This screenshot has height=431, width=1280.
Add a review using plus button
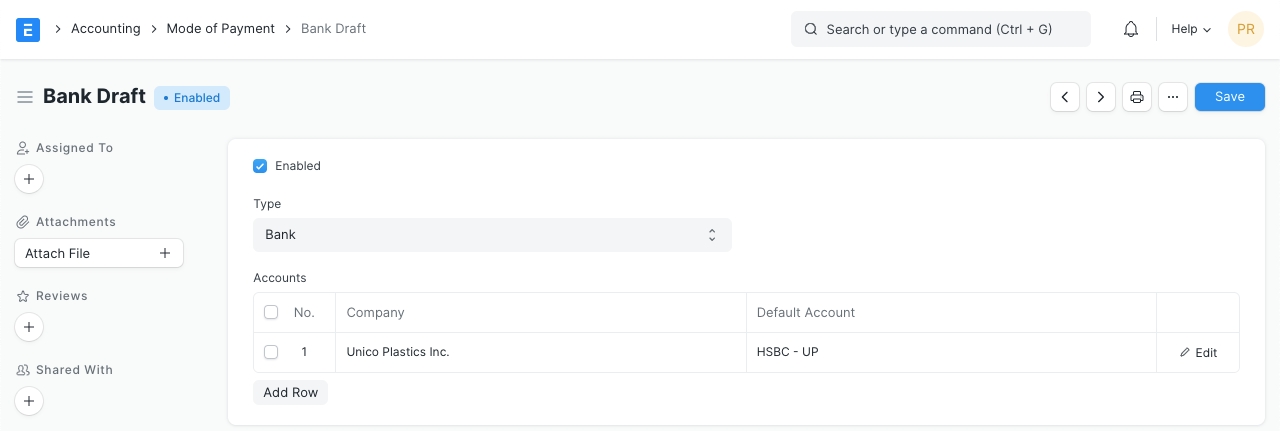[x=29, y=327]
